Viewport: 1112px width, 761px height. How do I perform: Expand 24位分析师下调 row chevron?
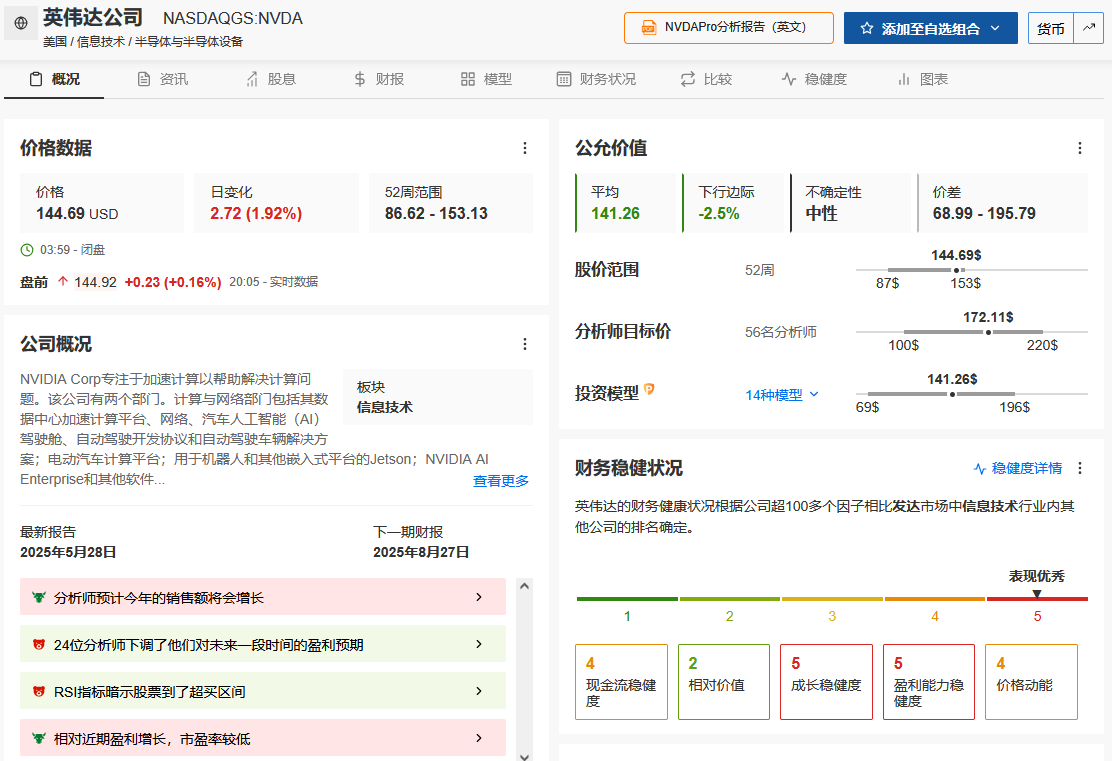pyautogui.click(x=479, y=644)
